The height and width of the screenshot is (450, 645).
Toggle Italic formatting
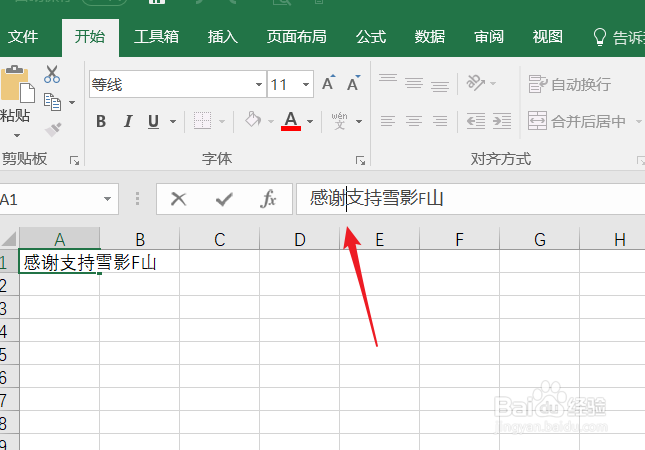point(128,121)
